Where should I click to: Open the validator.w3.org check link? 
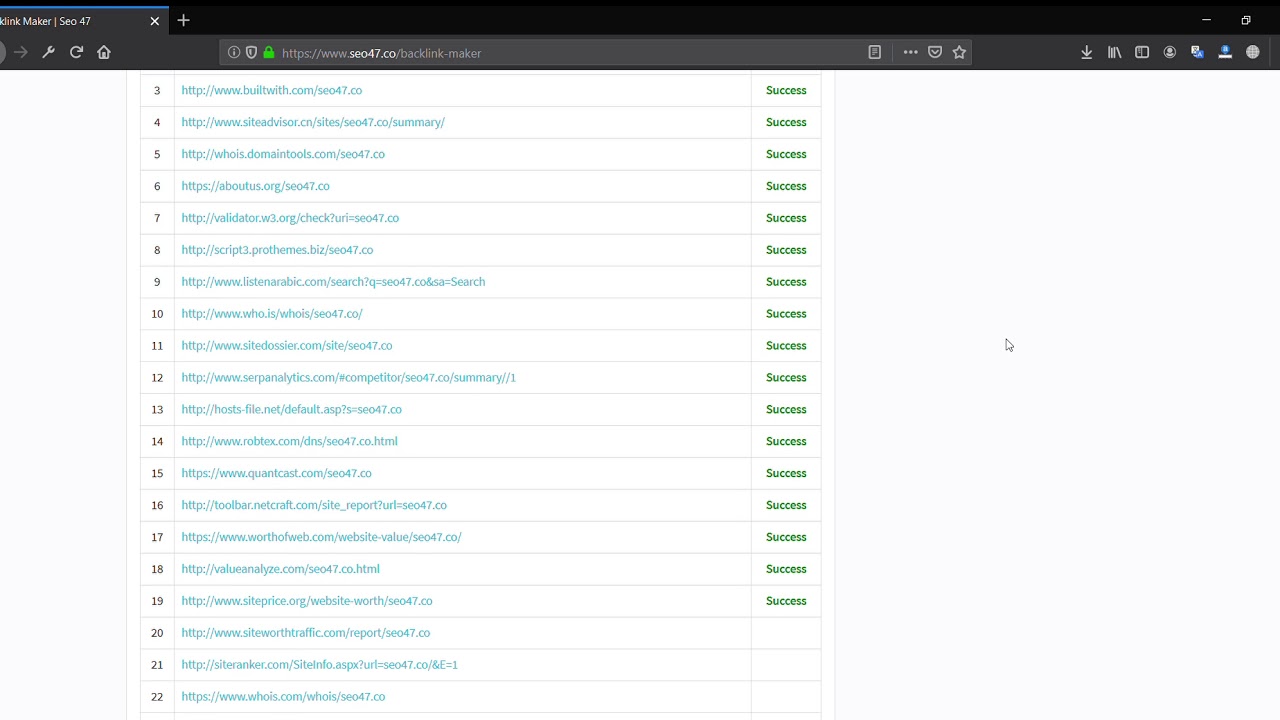click(x=290, y=218)
